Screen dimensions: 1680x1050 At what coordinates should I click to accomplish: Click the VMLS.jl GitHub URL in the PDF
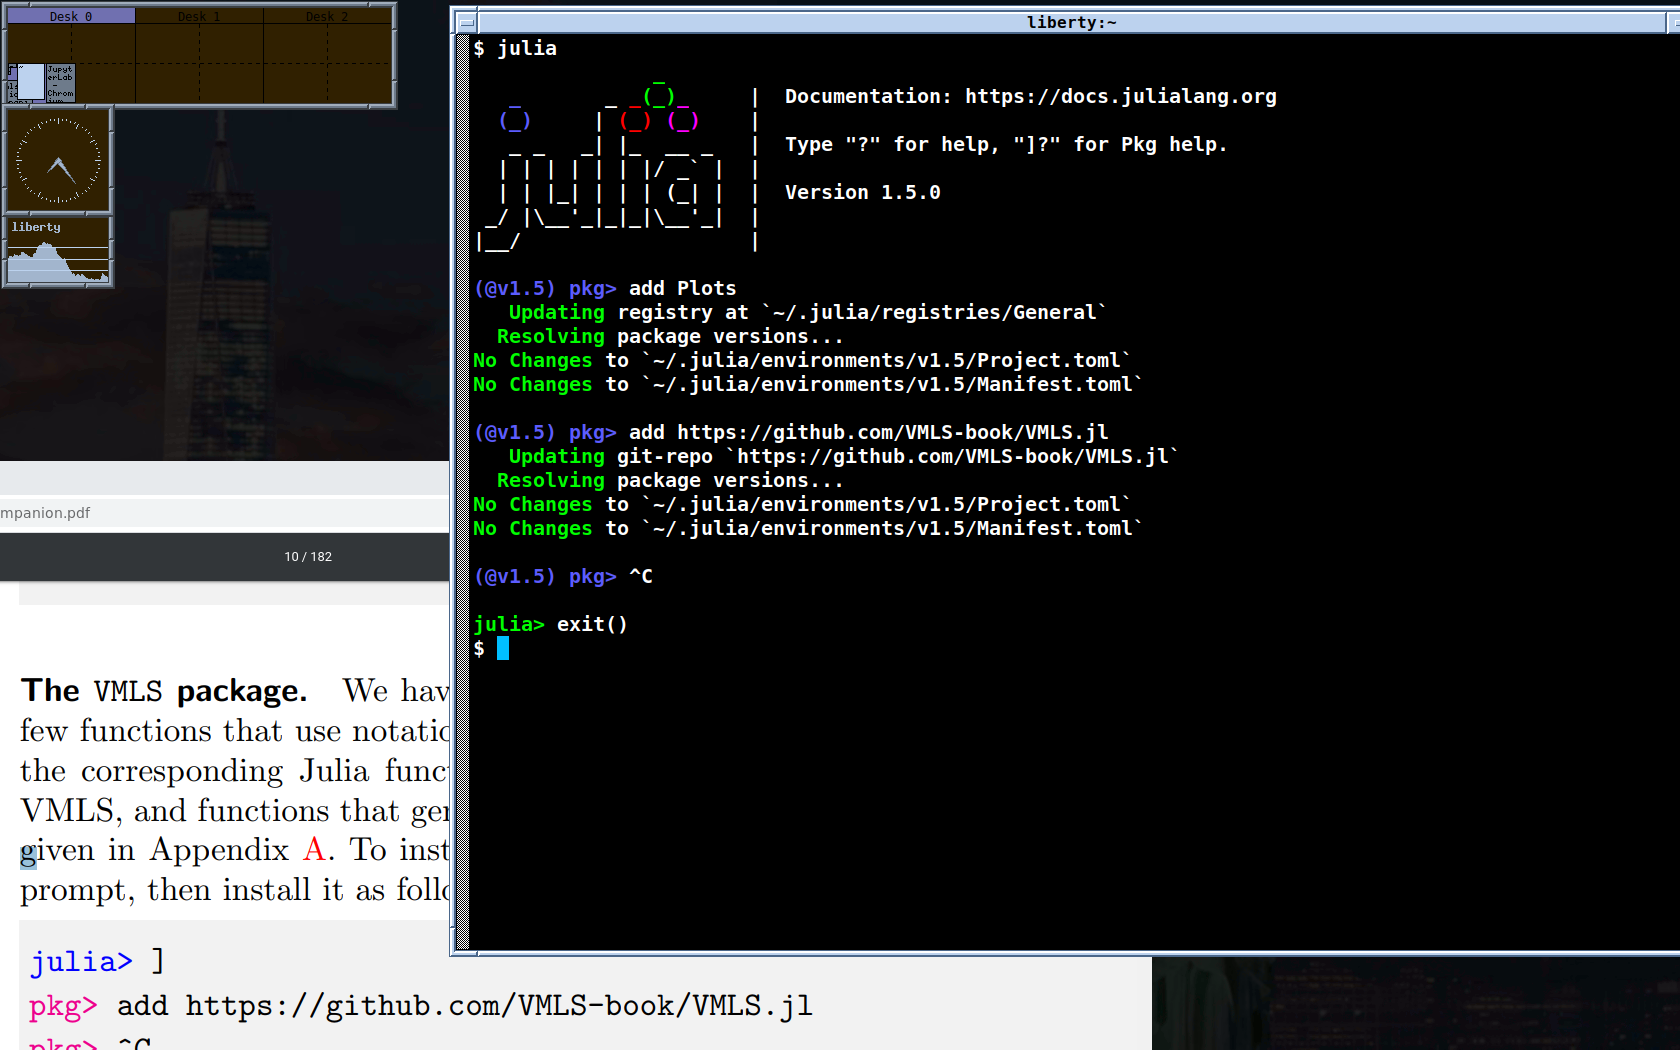(x=498, y=1006)
